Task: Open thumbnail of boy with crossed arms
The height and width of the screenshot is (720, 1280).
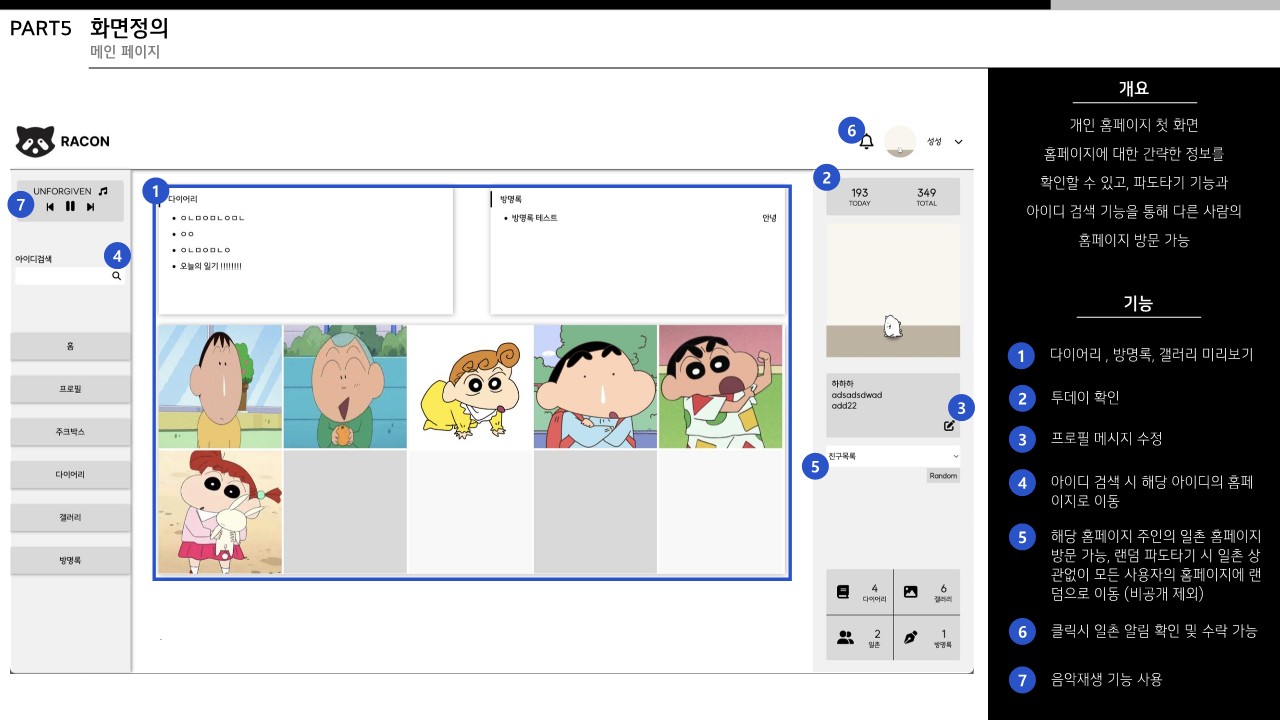Action: (x=595, y=386)
